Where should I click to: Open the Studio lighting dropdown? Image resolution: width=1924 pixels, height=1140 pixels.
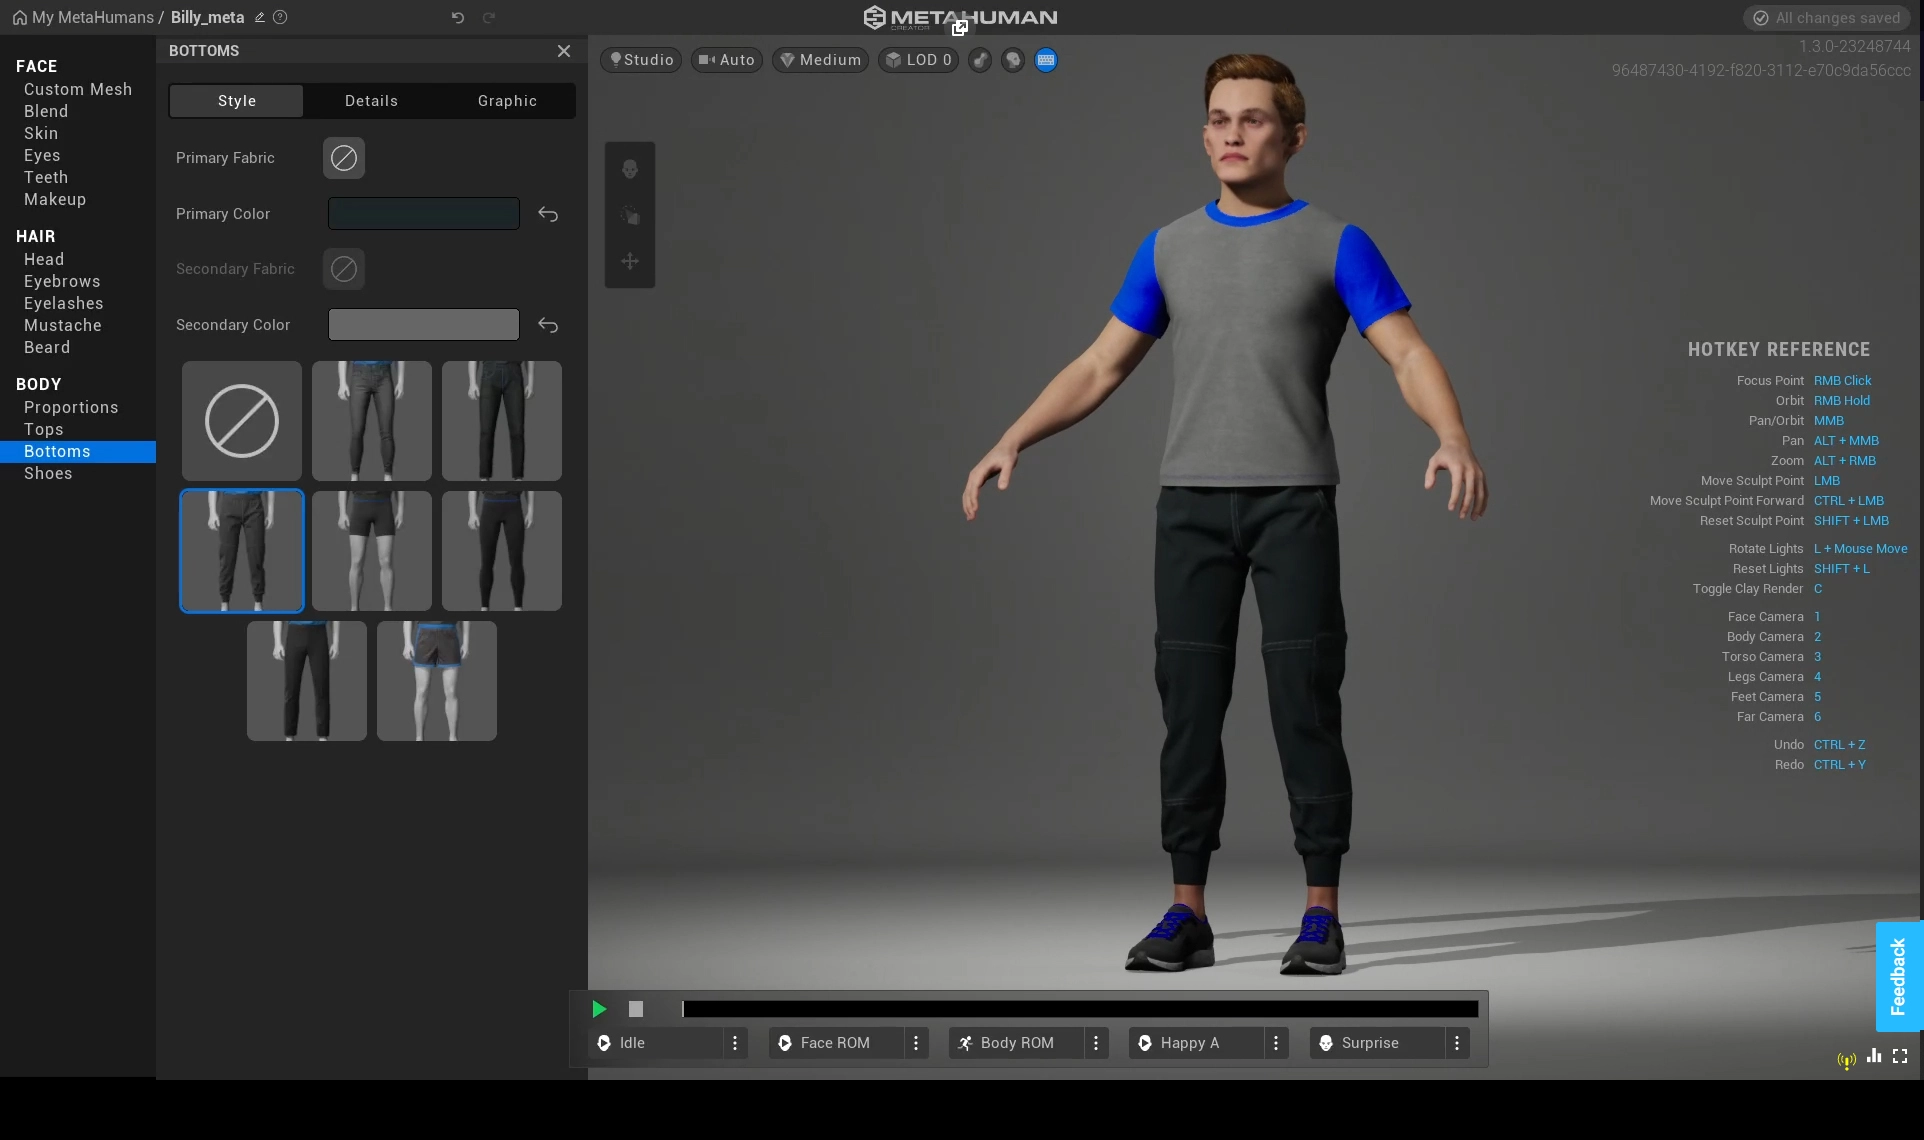tap(641, 60)
